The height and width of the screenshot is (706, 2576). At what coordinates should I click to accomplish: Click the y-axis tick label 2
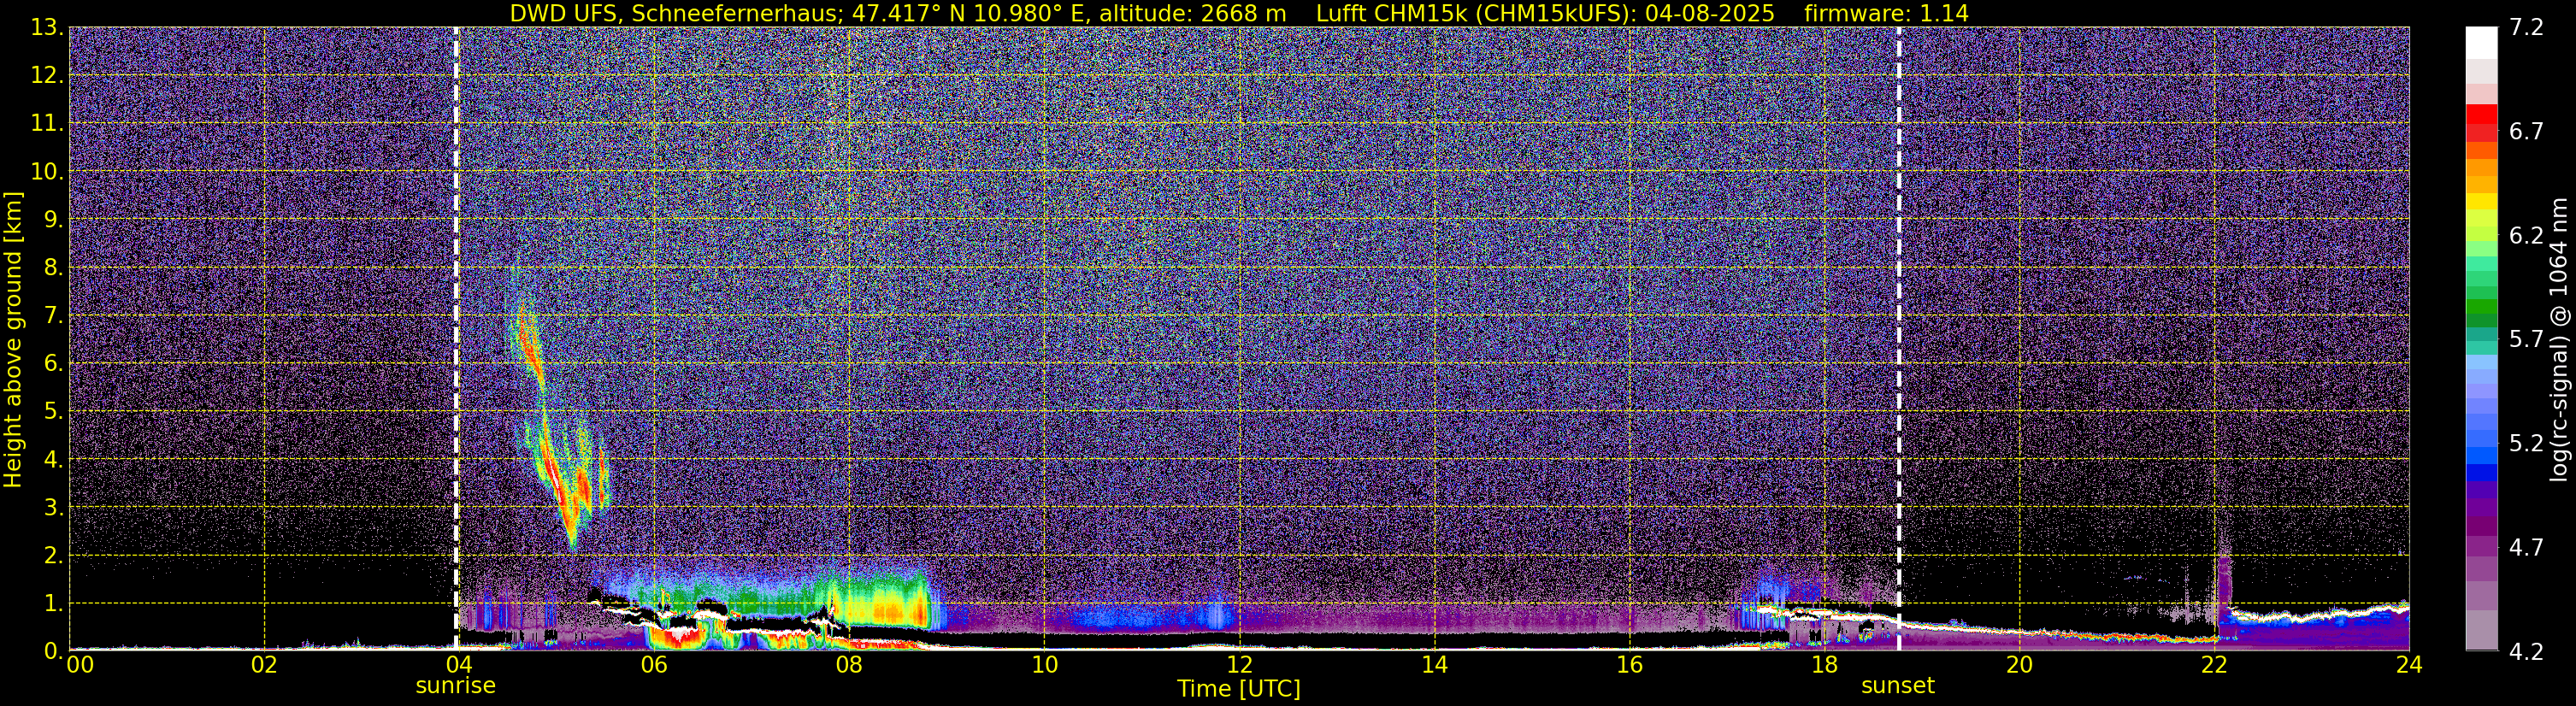tap(52, 556)
